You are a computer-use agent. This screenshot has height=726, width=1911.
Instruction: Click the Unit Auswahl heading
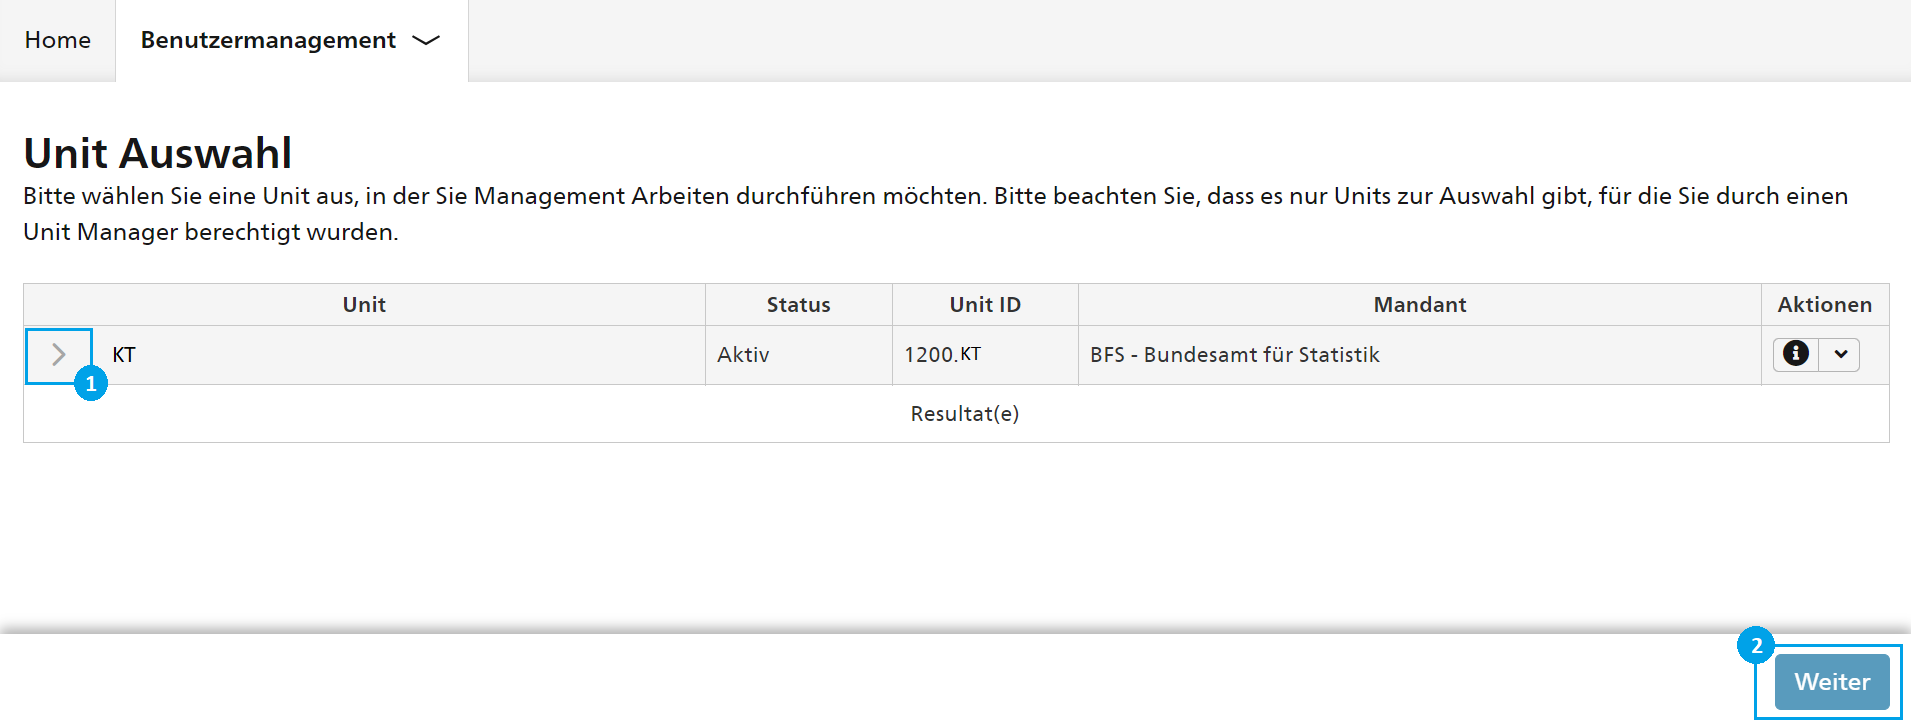click(x=158, y=153)
